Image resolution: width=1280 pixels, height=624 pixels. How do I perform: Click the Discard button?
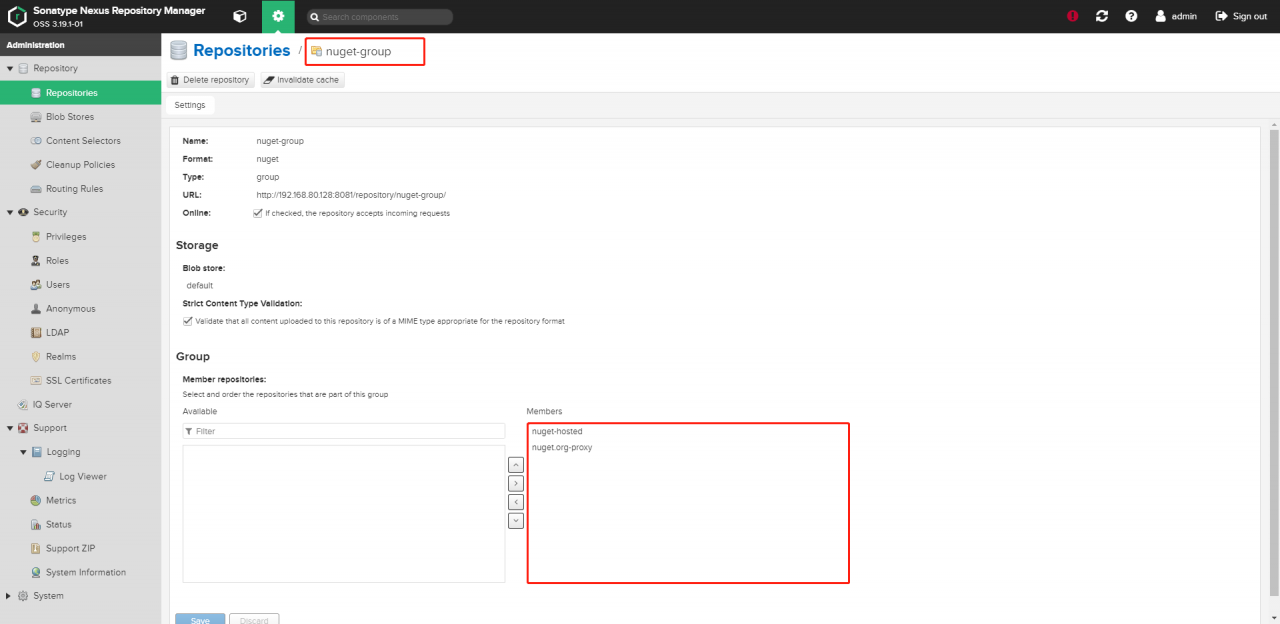click(x=254, y=620)
